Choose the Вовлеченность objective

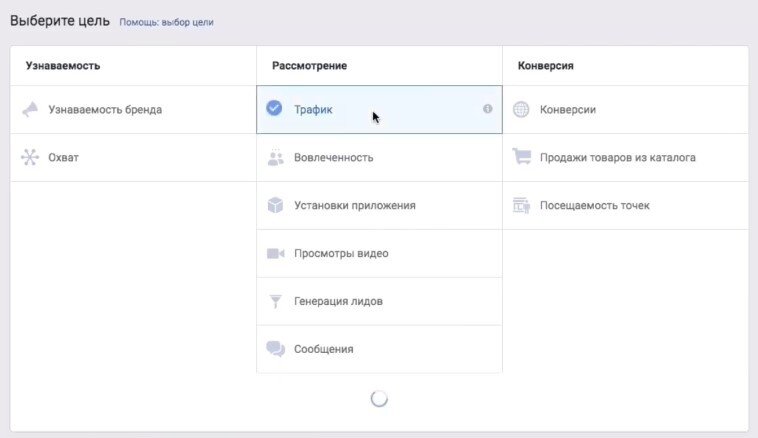379,158
